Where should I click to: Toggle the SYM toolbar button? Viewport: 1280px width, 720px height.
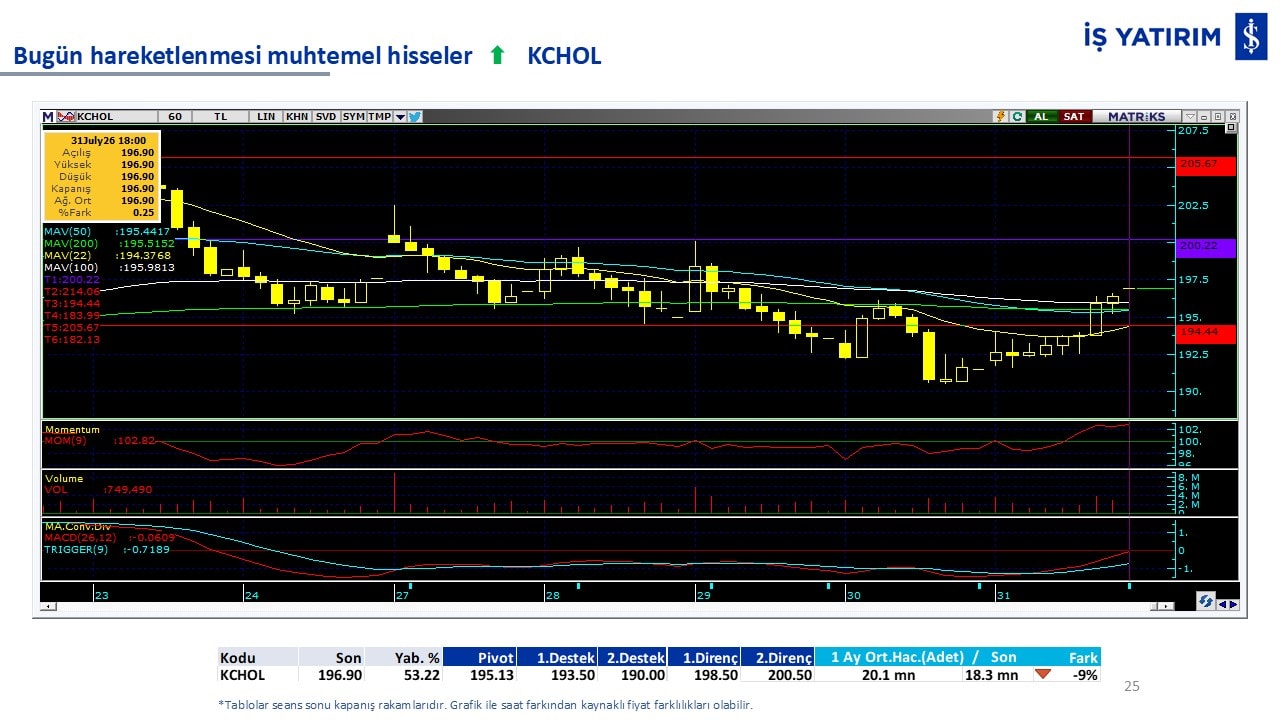[354, 116]
